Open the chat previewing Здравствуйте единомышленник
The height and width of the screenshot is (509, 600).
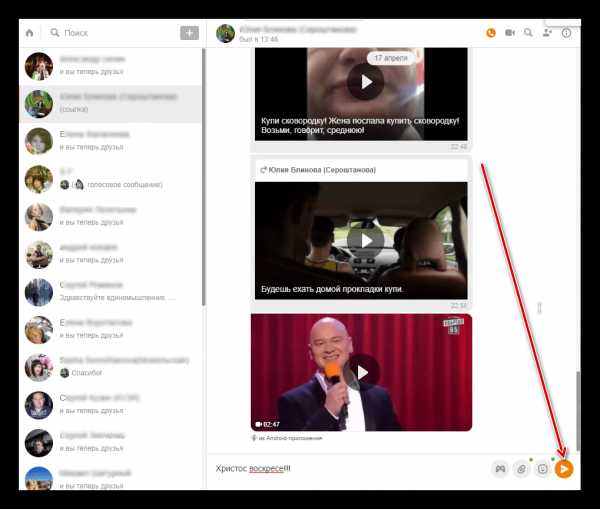pyautogui.click(x=111, y=292)
